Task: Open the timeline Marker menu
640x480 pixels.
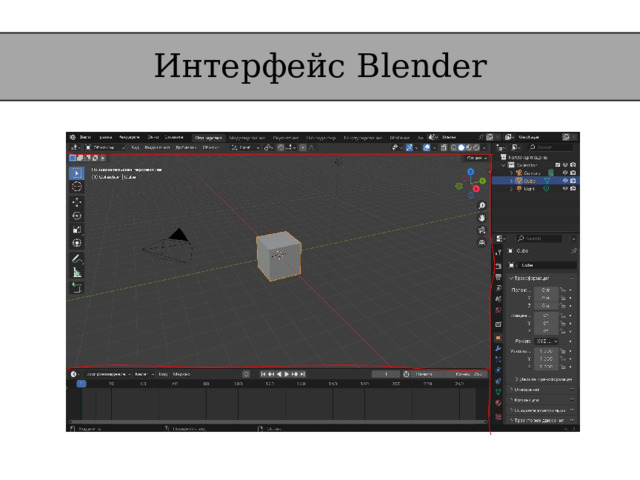Action: [182, 374]
